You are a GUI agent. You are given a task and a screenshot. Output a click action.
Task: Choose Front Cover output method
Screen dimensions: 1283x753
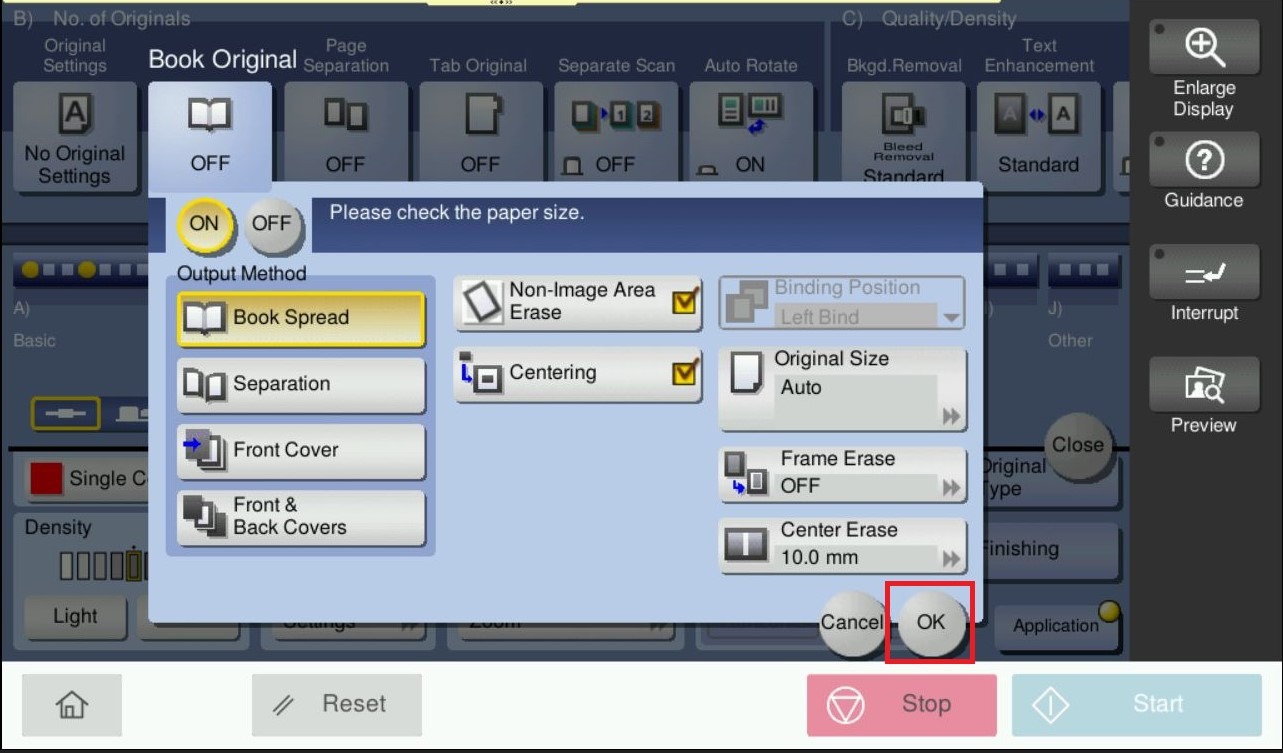click(x=300, y=451)
